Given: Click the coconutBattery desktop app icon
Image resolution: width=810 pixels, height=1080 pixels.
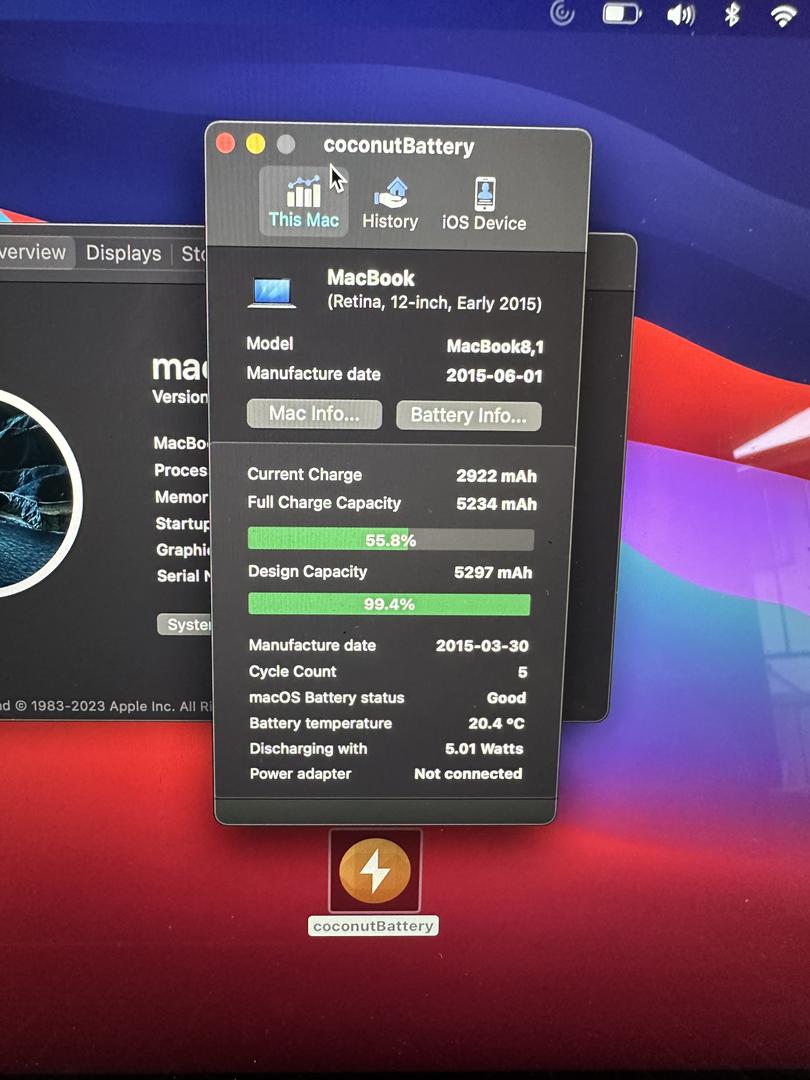Looking at the screenshot, I should point(375,871).
